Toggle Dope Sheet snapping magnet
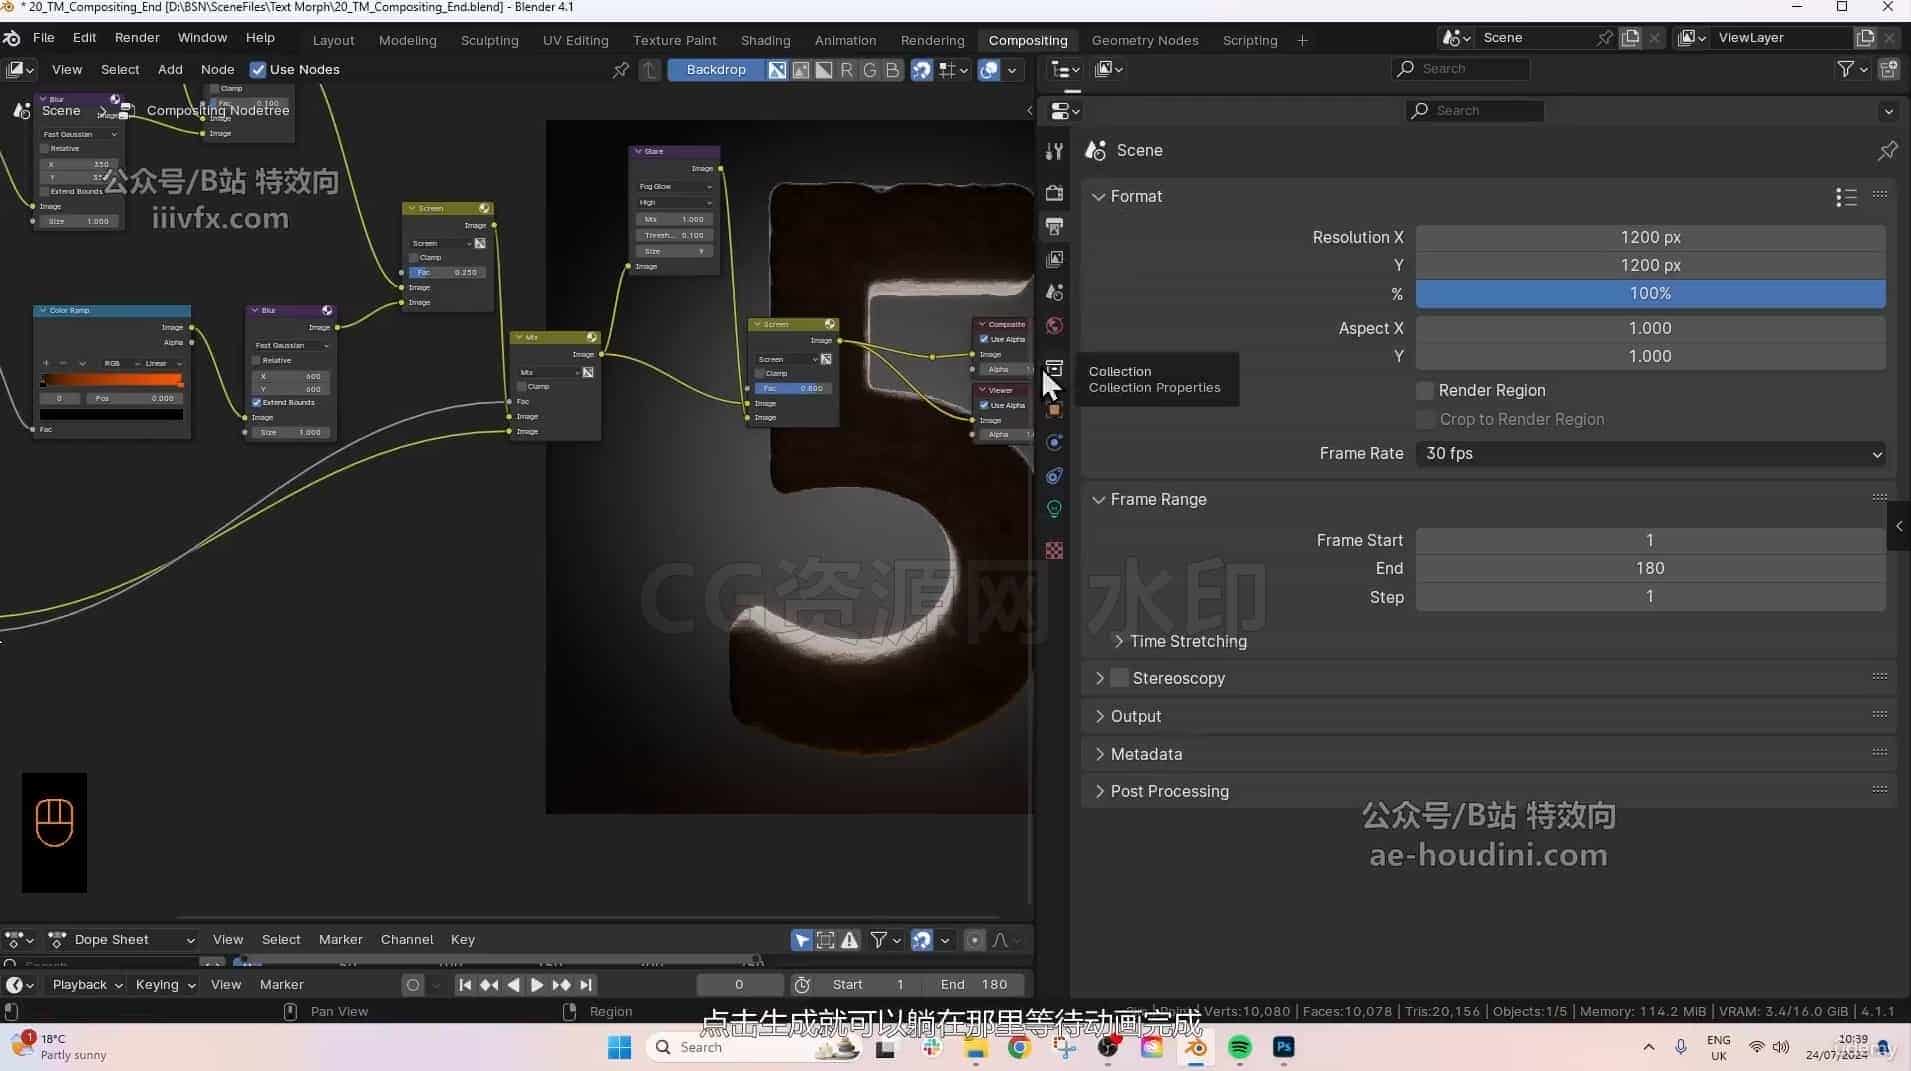The width and height of the screenshot is (1911, 1071). pos(921,940)
